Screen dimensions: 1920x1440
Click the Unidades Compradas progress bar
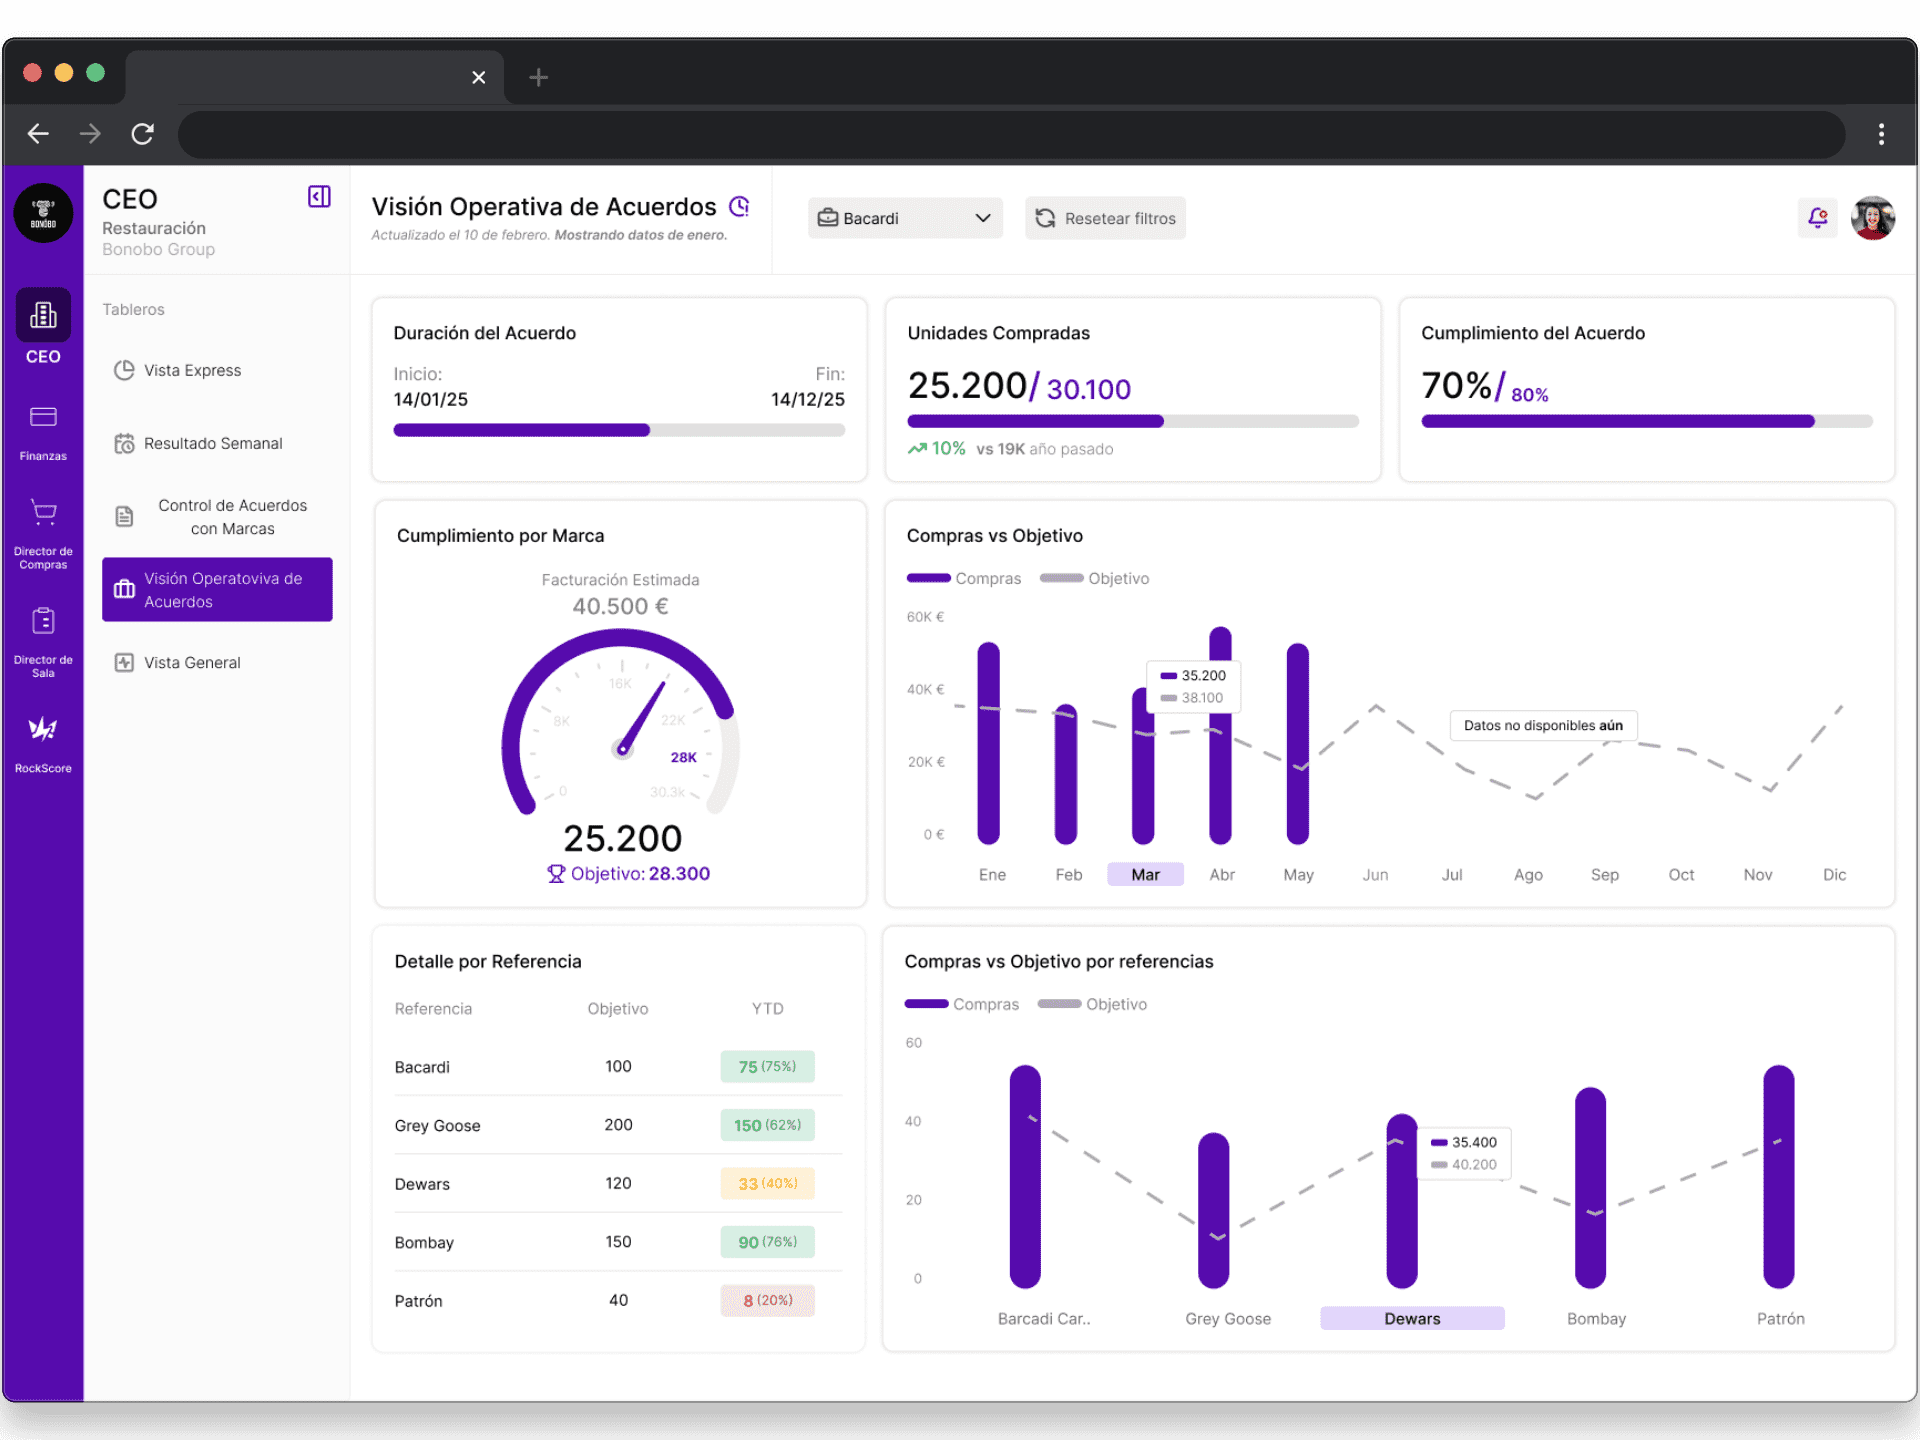tap(1133, 421)
